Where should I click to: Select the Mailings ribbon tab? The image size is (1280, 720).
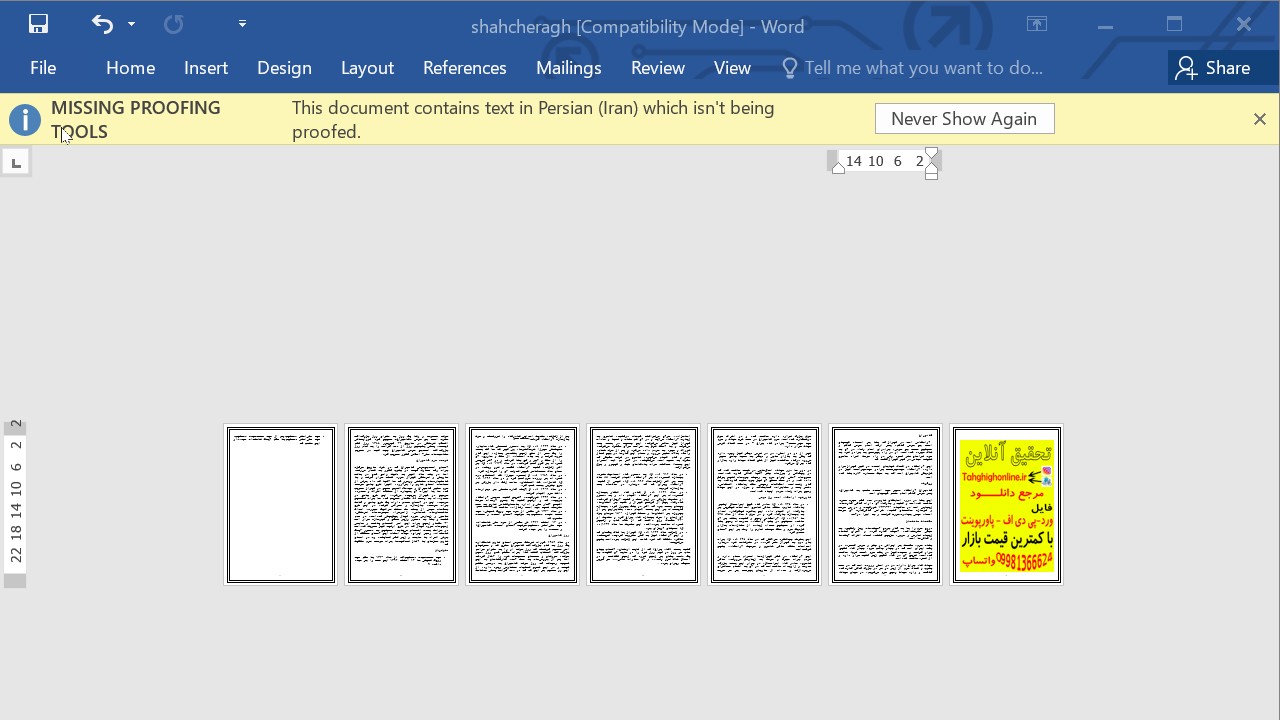tap(568, 68)
